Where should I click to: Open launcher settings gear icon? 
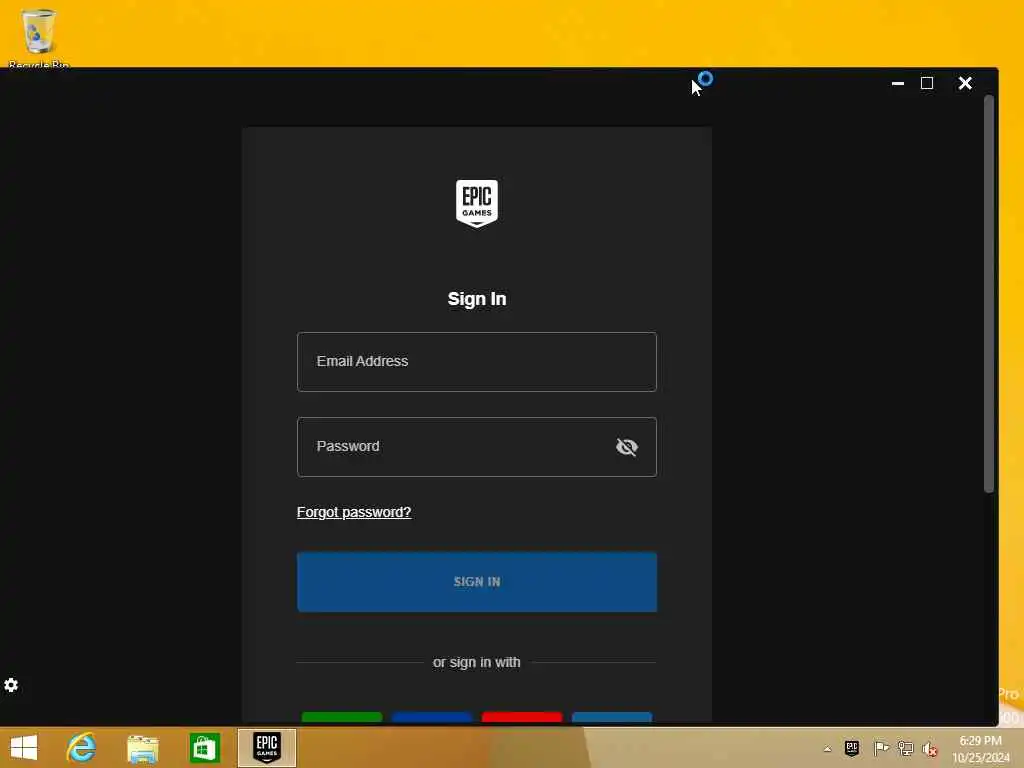coord(11,685)
